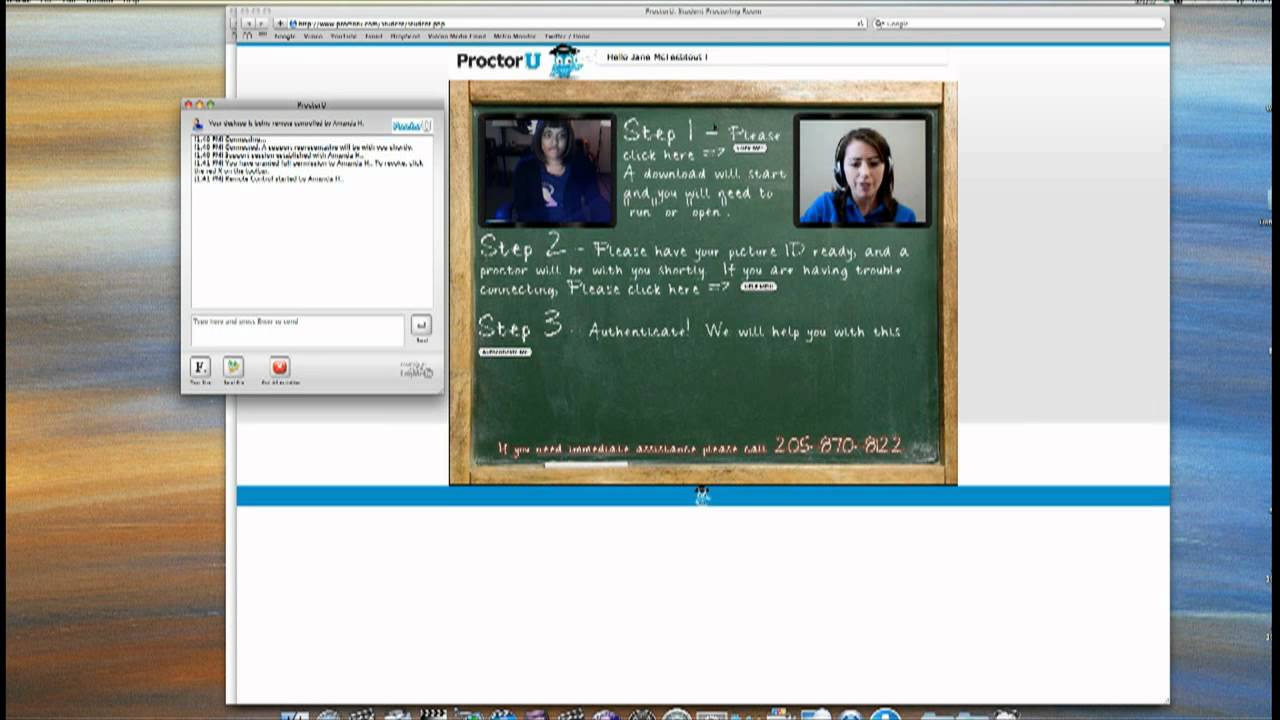Click the ProctorU owl mascot icon
Screen dimensions: 1280x720
click(565, 61)
